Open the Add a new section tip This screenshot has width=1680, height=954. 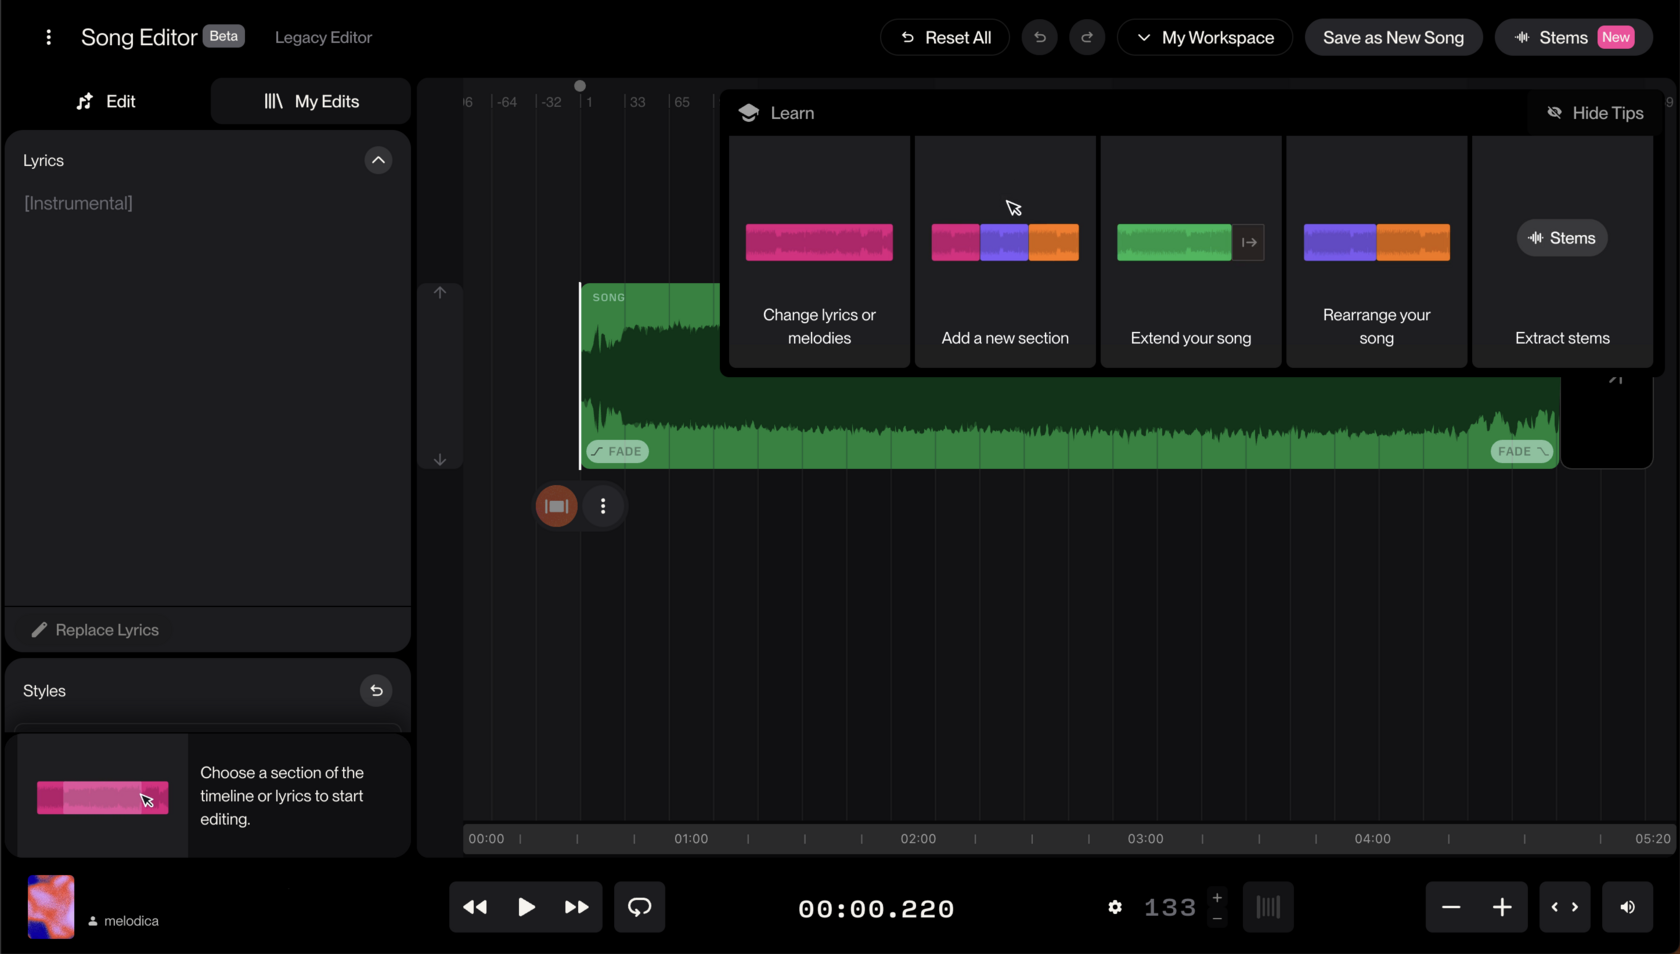coord(1005,251)
